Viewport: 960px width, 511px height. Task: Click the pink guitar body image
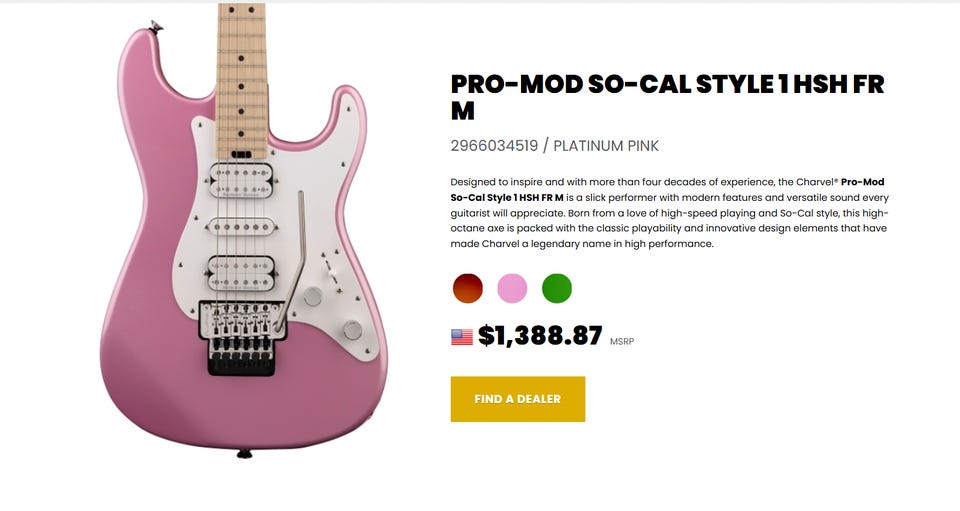244,245
